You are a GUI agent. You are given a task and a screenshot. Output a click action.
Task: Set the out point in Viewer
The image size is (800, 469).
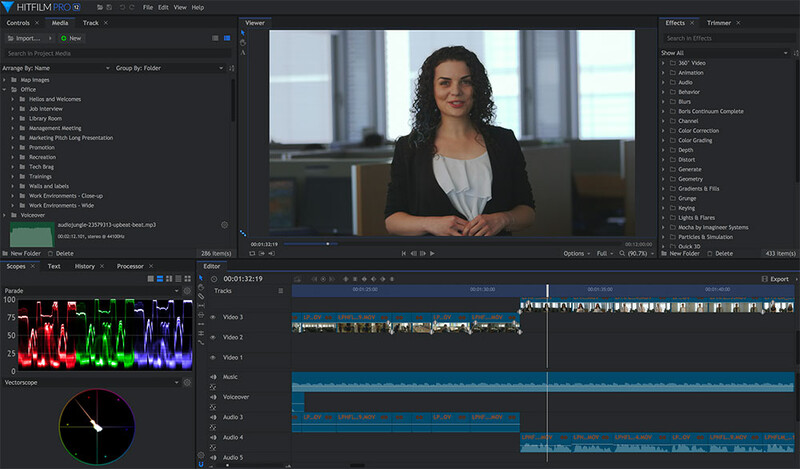coord(271,253)
